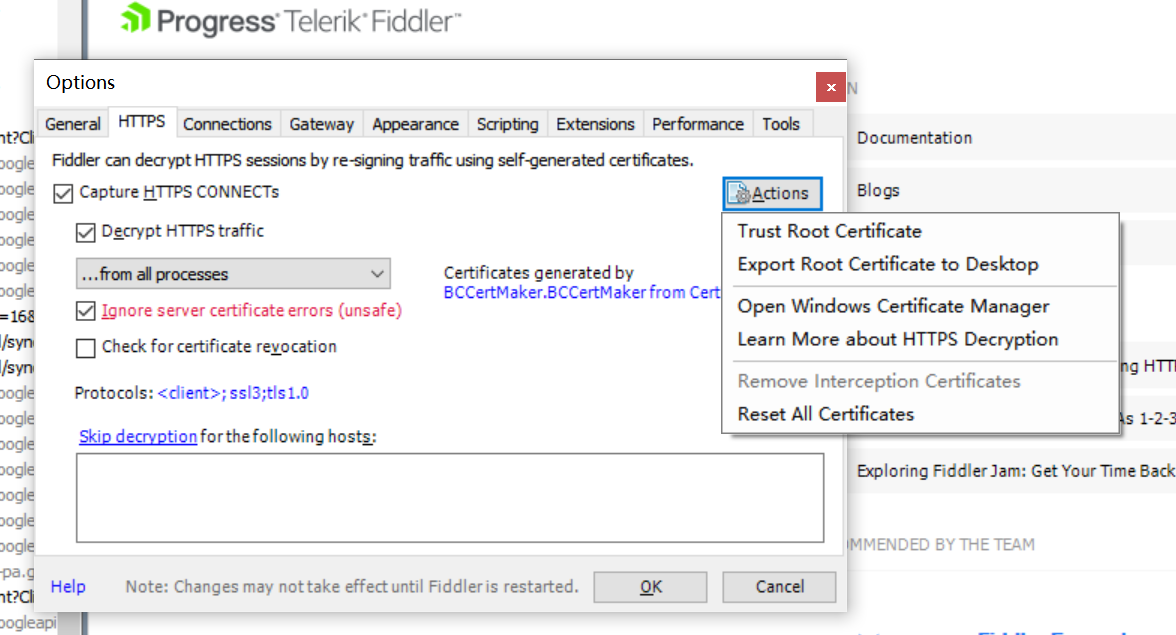Open Blogs in Fiddler start page
The image size is (1176, 635).
point(878,190)
